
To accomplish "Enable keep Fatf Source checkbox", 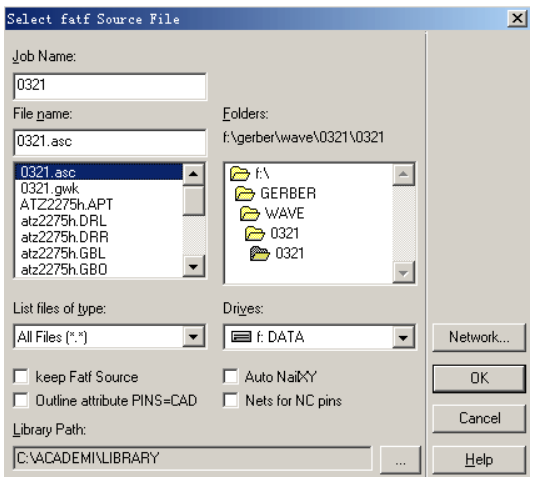I will tap(21, 377).
